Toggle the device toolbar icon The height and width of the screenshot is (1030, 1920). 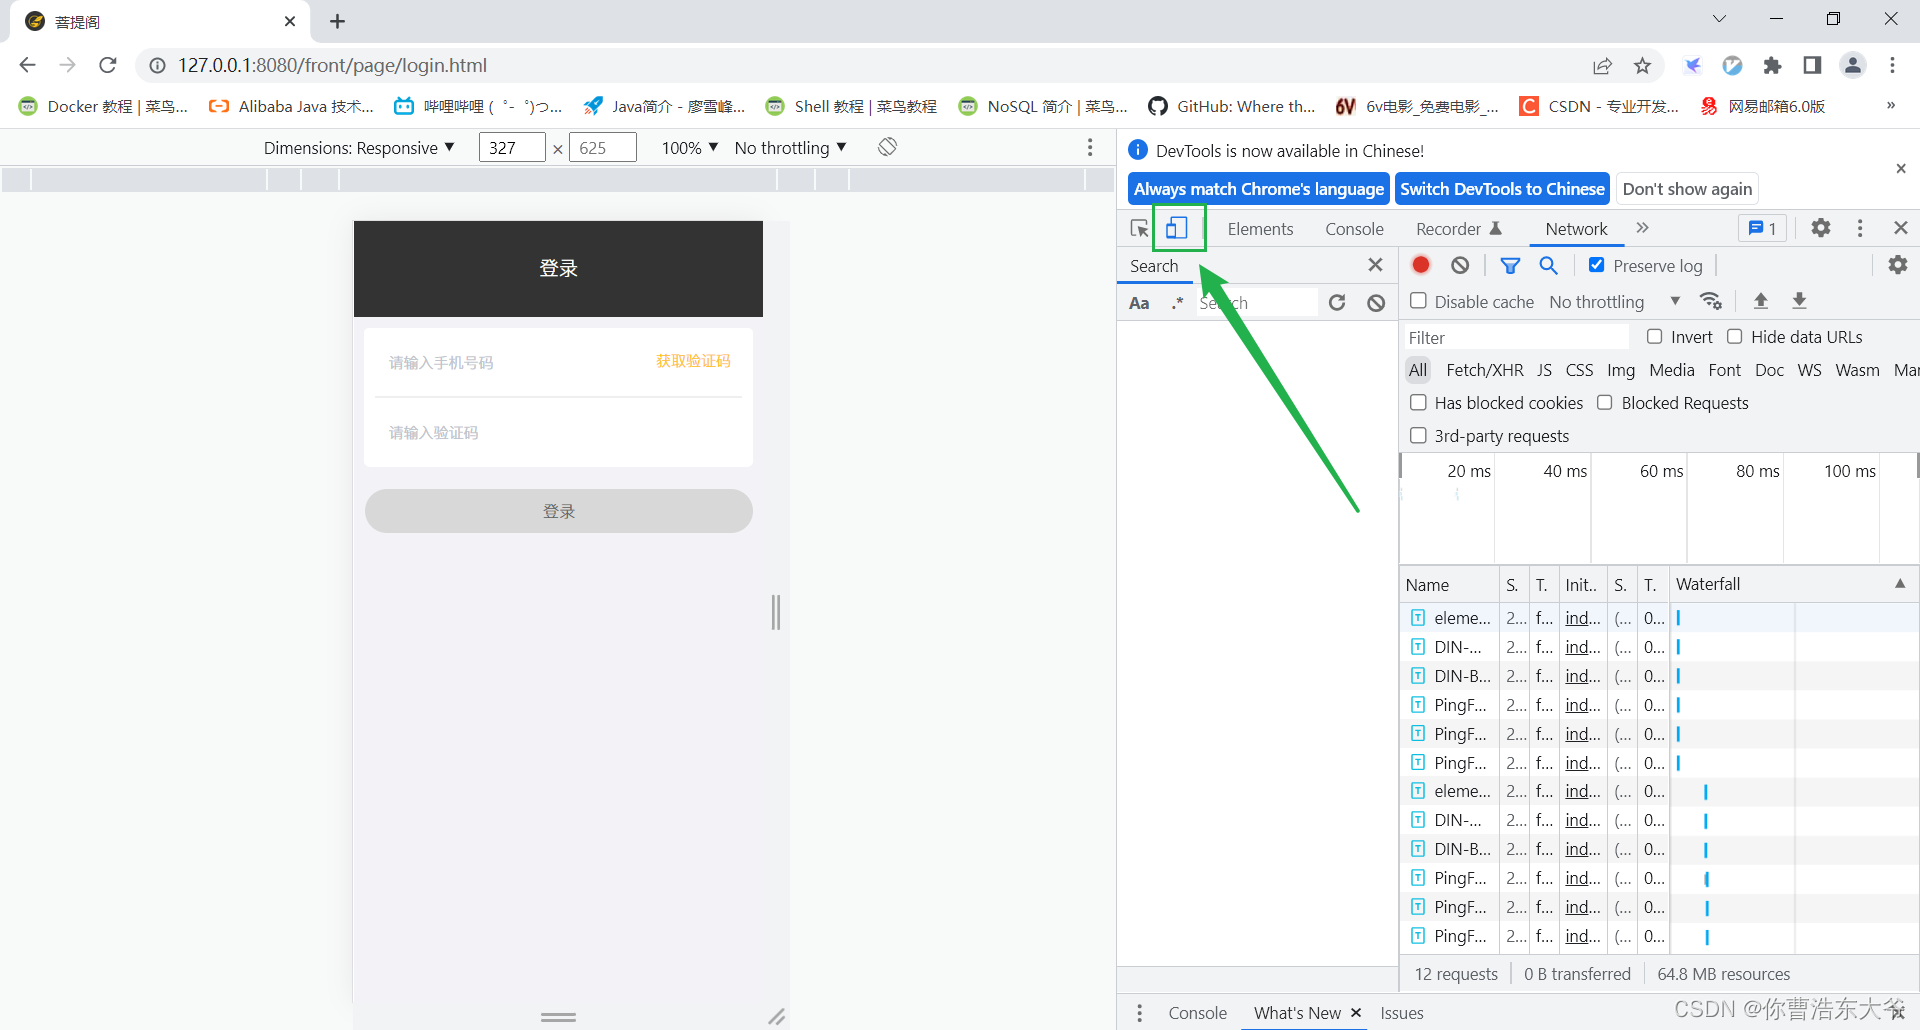(x=1177, y=228)
